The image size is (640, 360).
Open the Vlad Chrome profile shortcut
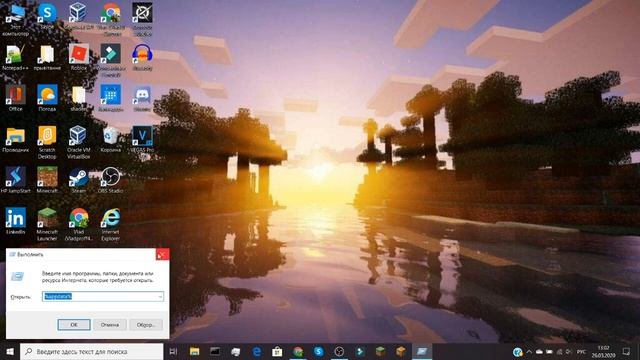point(79,224)
